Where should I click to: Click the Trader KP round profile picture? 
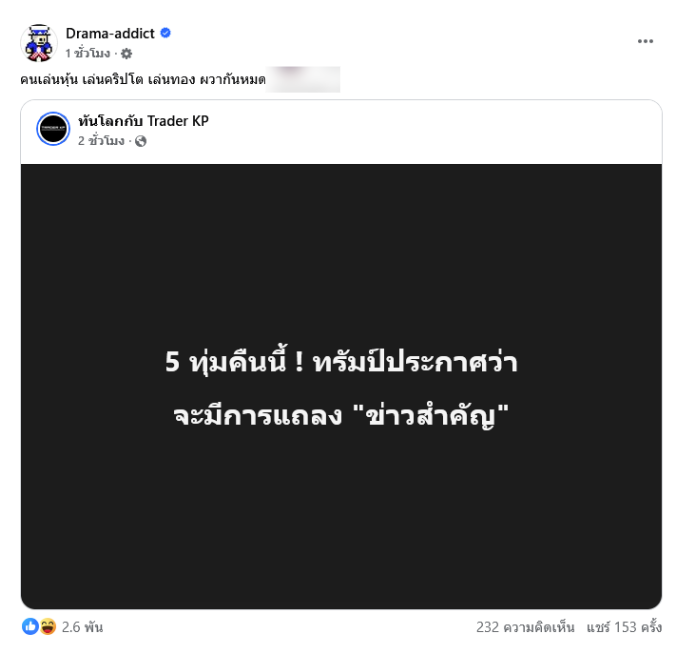point(53,128)
